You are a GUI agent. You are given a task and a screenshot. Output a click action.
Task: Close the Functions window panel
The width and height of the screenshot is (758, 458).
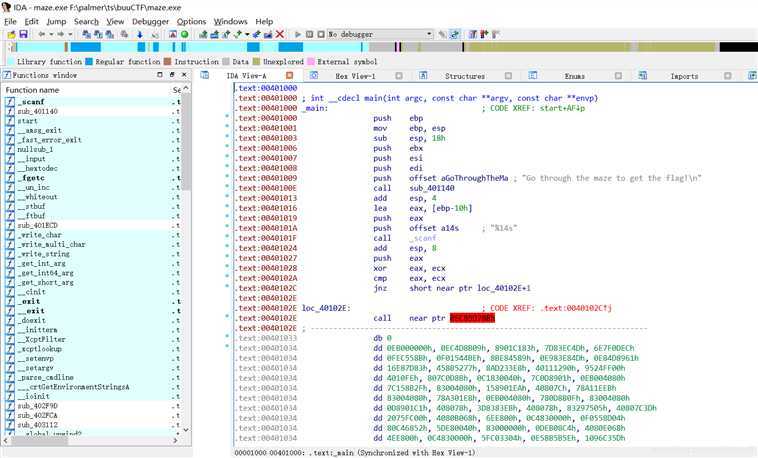point(184,75)
